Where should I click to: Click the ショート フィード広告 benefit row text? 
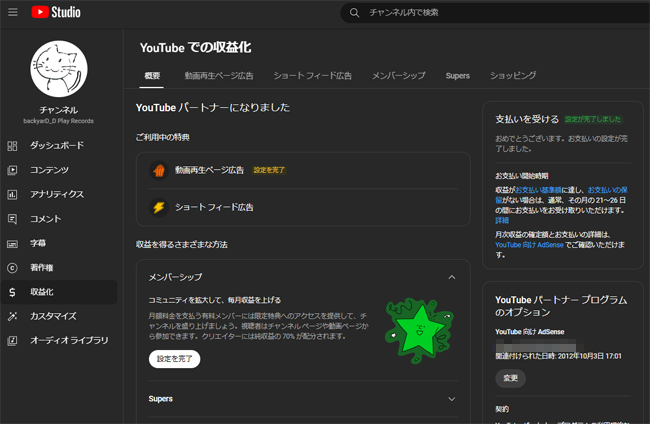point(214,207)
